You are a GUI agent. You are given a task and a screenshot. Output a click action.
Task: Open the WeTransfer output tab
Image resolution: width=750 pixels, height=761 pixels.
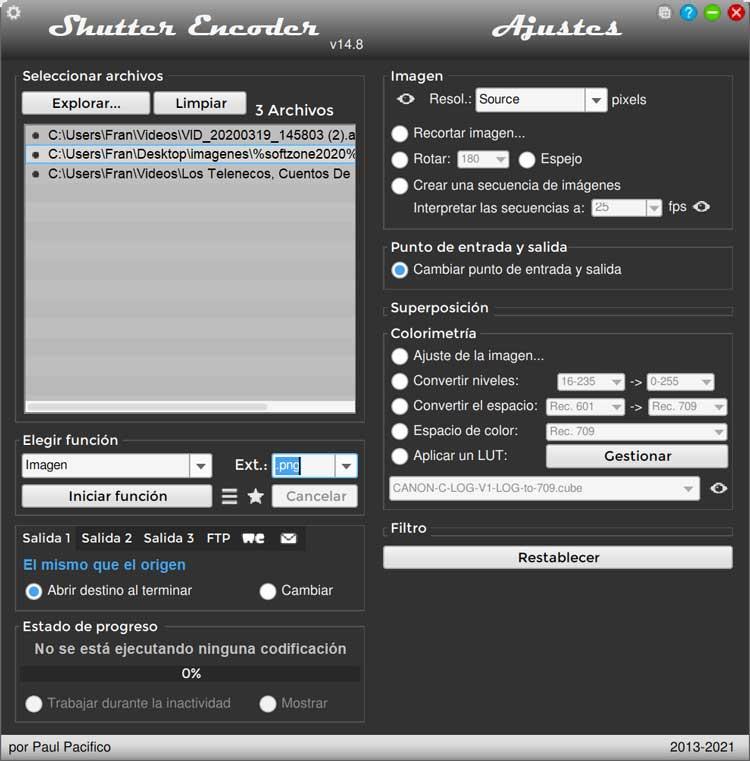pyautogui.click(x=253, y=538)
